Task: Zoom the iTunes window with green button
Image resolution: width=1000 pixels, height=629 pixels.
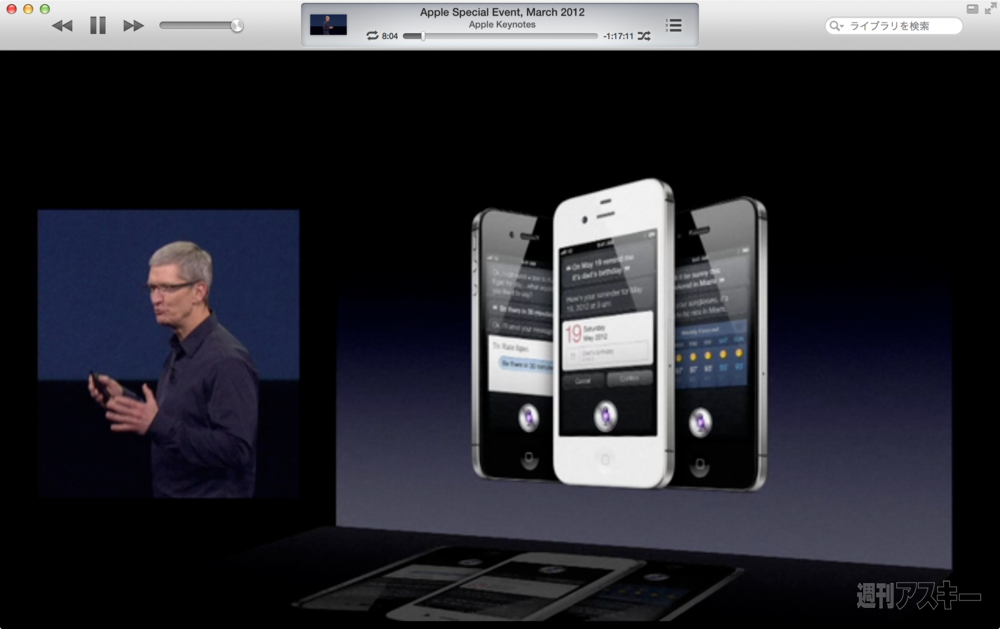Action: pyautogui.click(x=45, y=9)
